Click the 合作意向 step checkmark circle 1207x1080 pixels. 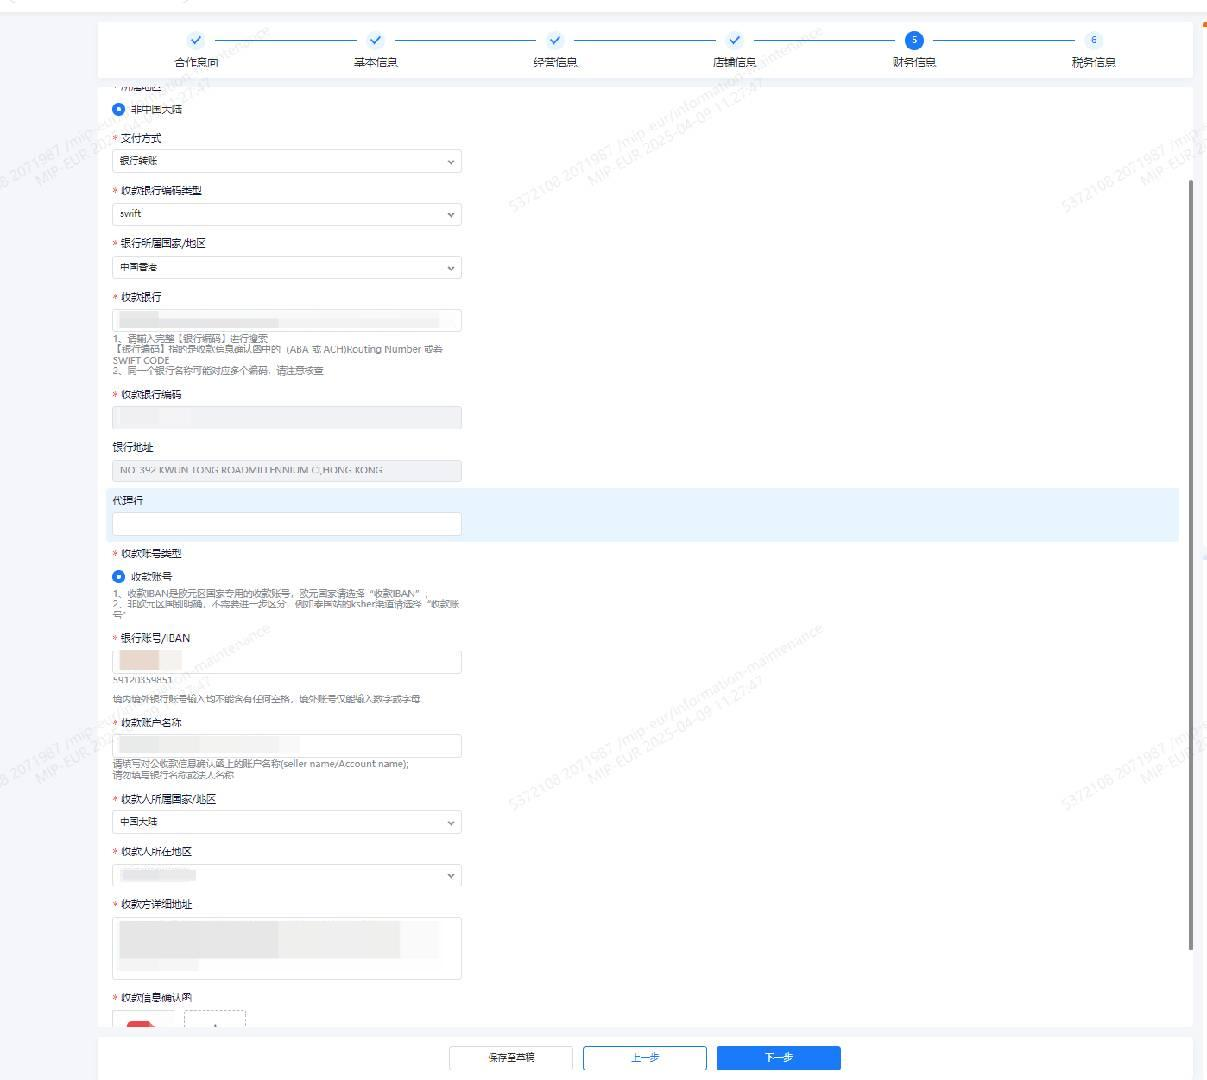pos(196,40)
